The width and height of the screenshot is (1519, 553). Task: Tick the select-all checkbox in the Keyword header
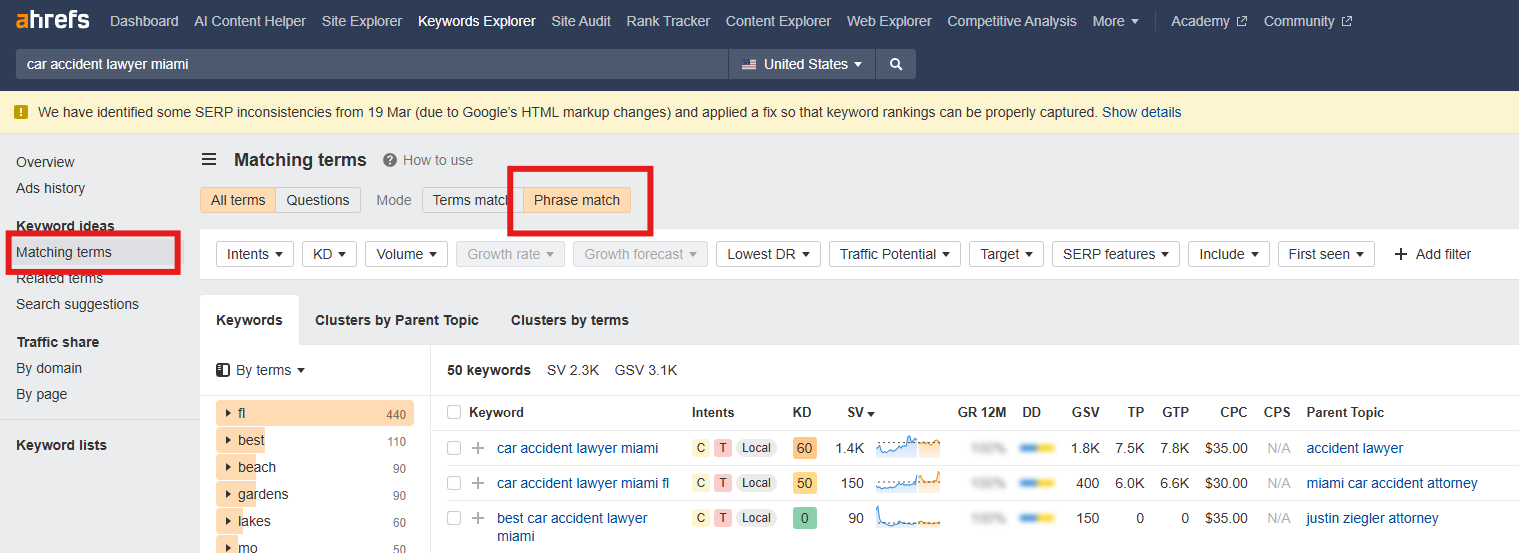[x=454, y=412]
